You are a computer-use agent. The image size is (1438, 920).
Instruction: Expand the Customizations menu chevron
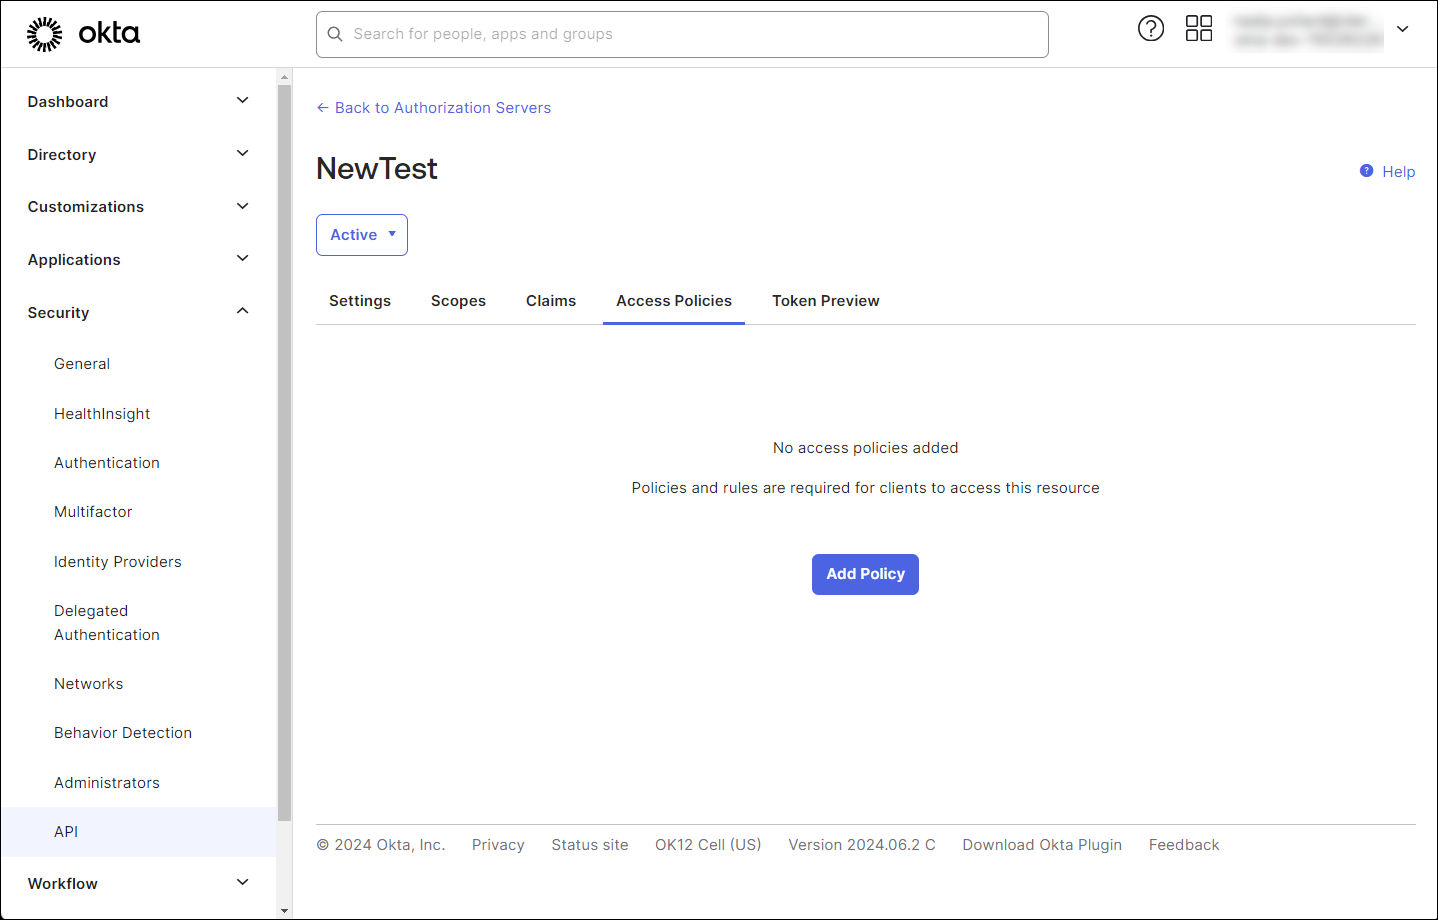point(242,206)
